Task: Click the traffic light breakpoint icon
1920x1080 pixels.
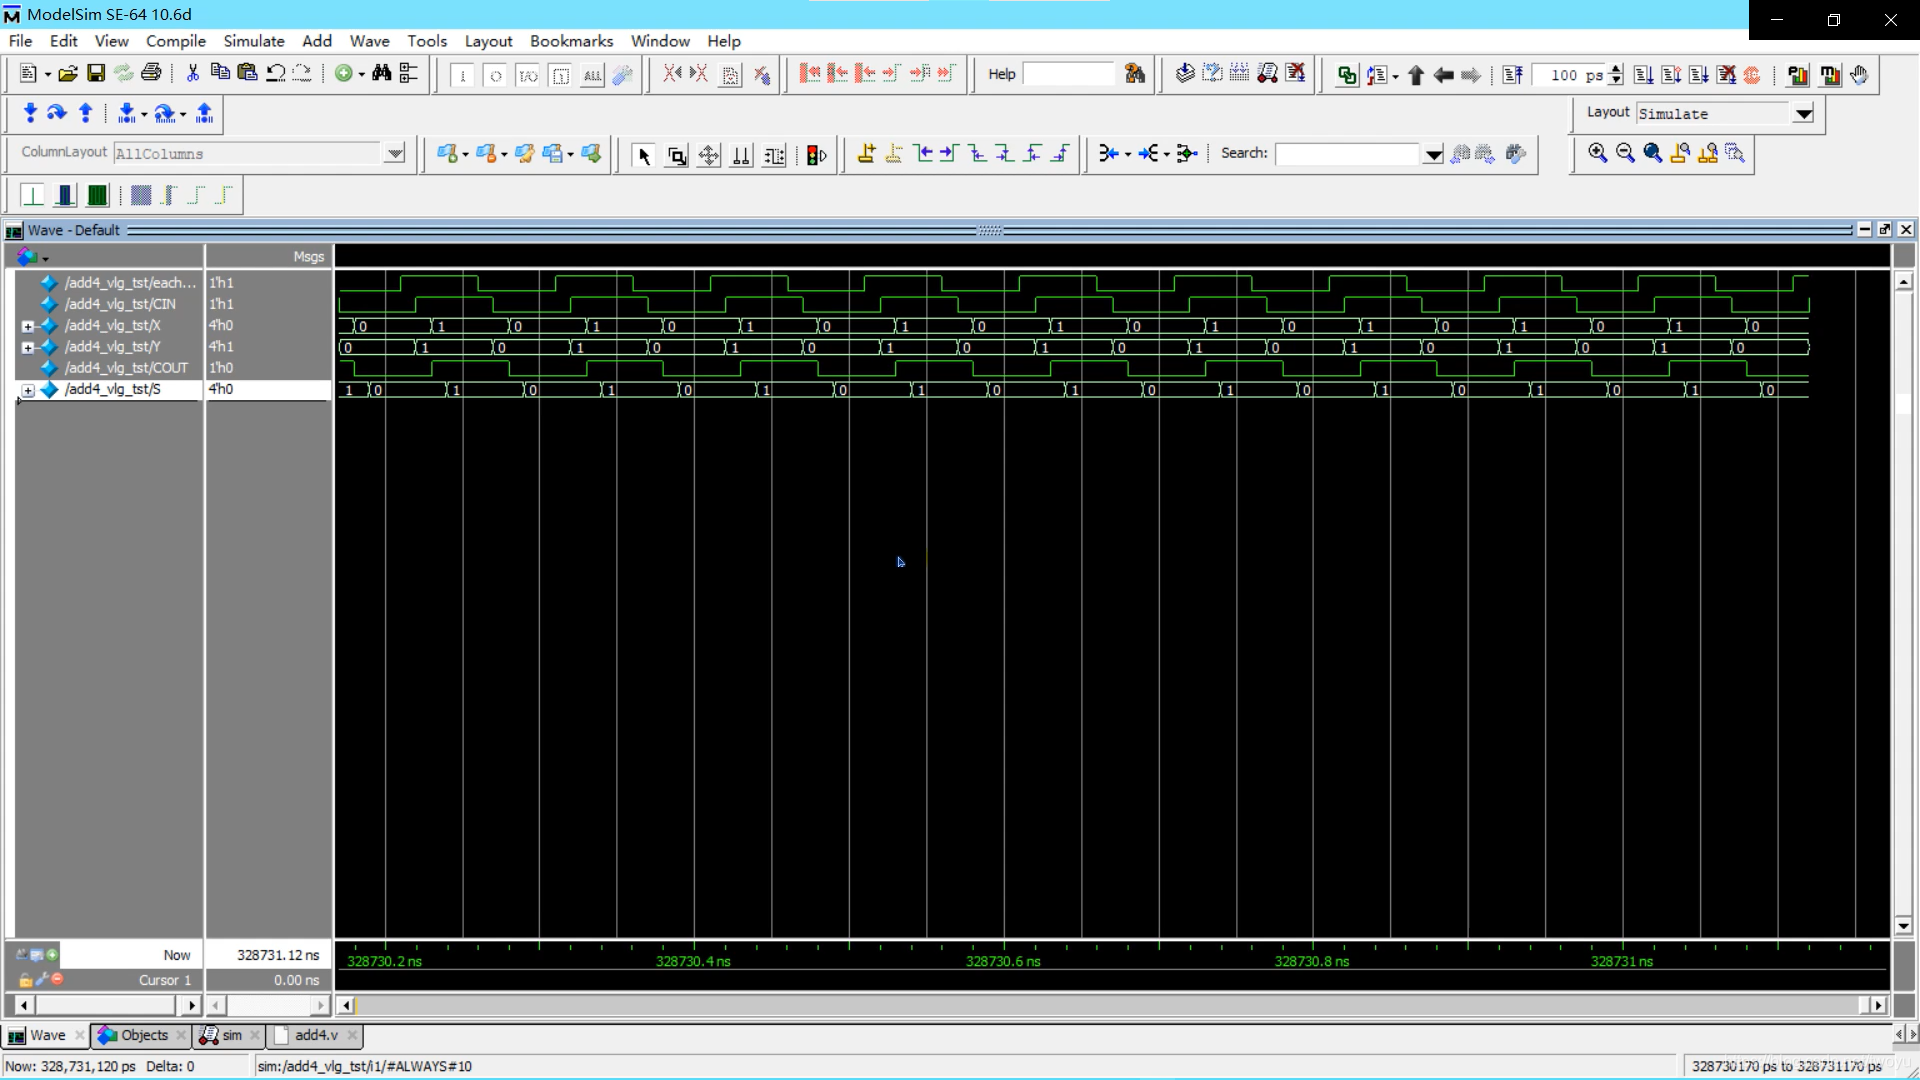Action: point(816,155)
